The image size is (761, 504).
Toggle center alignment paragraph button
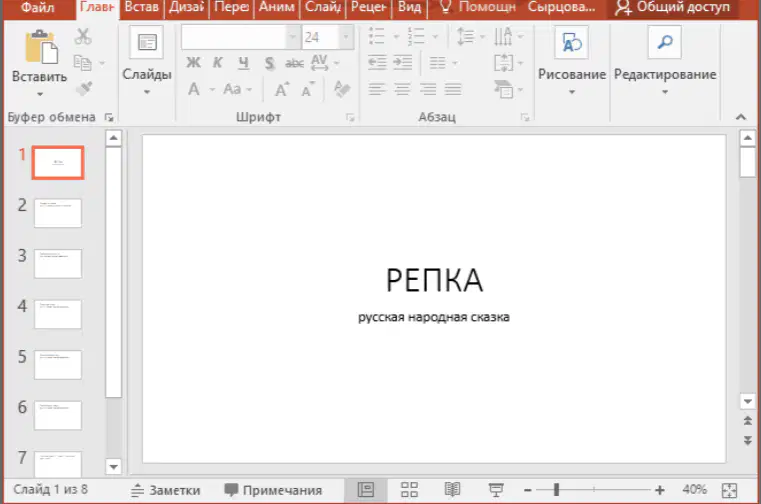point(402,89)
